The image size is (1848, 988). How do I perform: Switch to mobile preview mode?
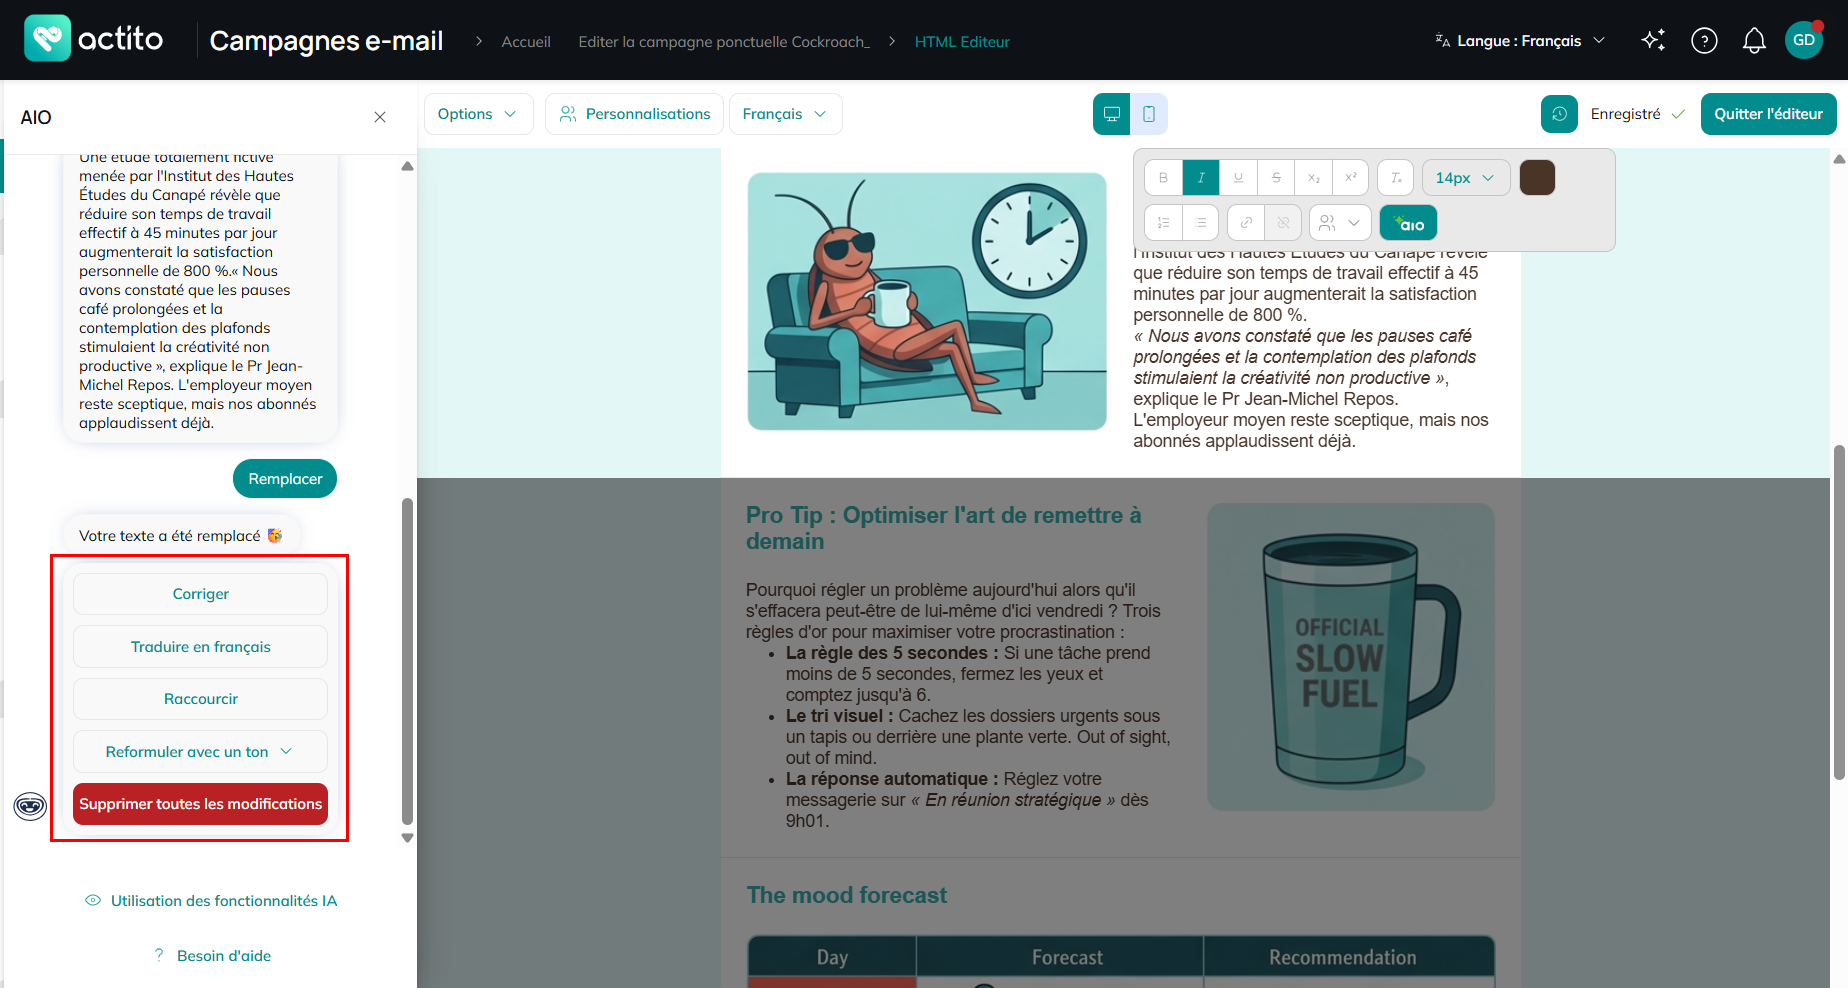coord(1149,114)
